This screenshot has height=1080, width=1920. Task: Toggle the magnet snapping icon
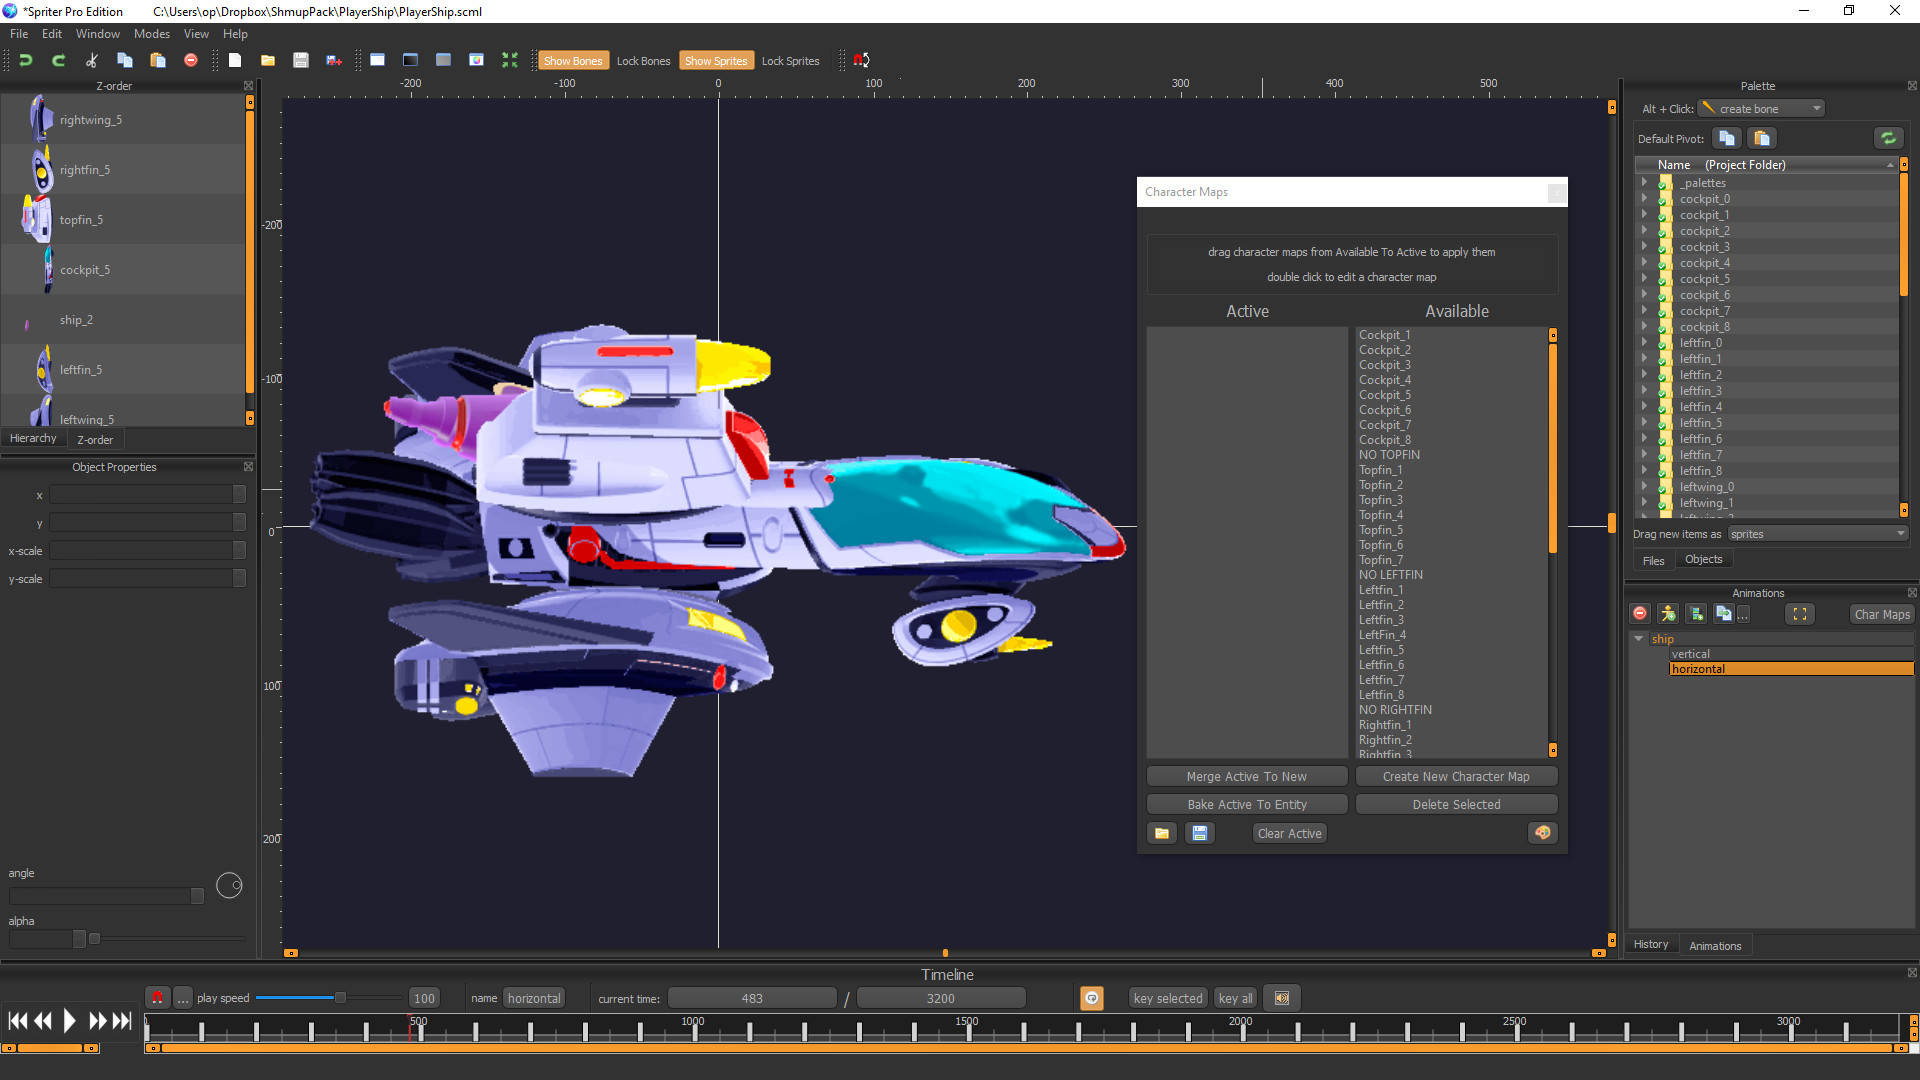[860, 60]
